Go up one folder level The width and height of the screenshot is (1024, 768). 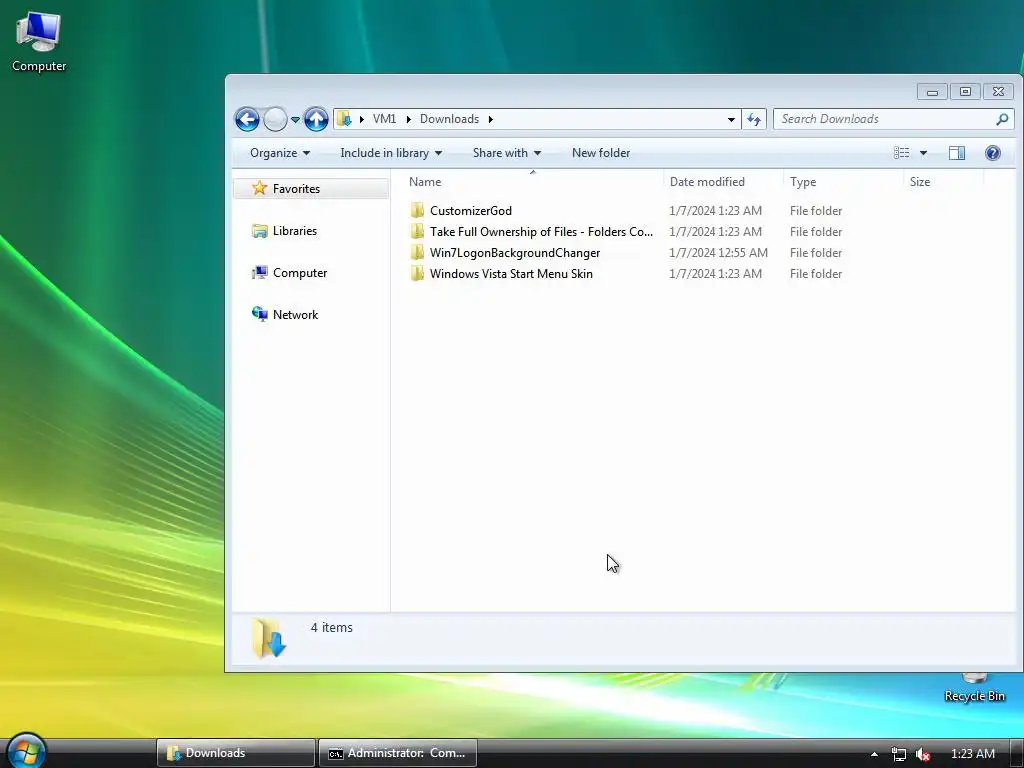316,120
